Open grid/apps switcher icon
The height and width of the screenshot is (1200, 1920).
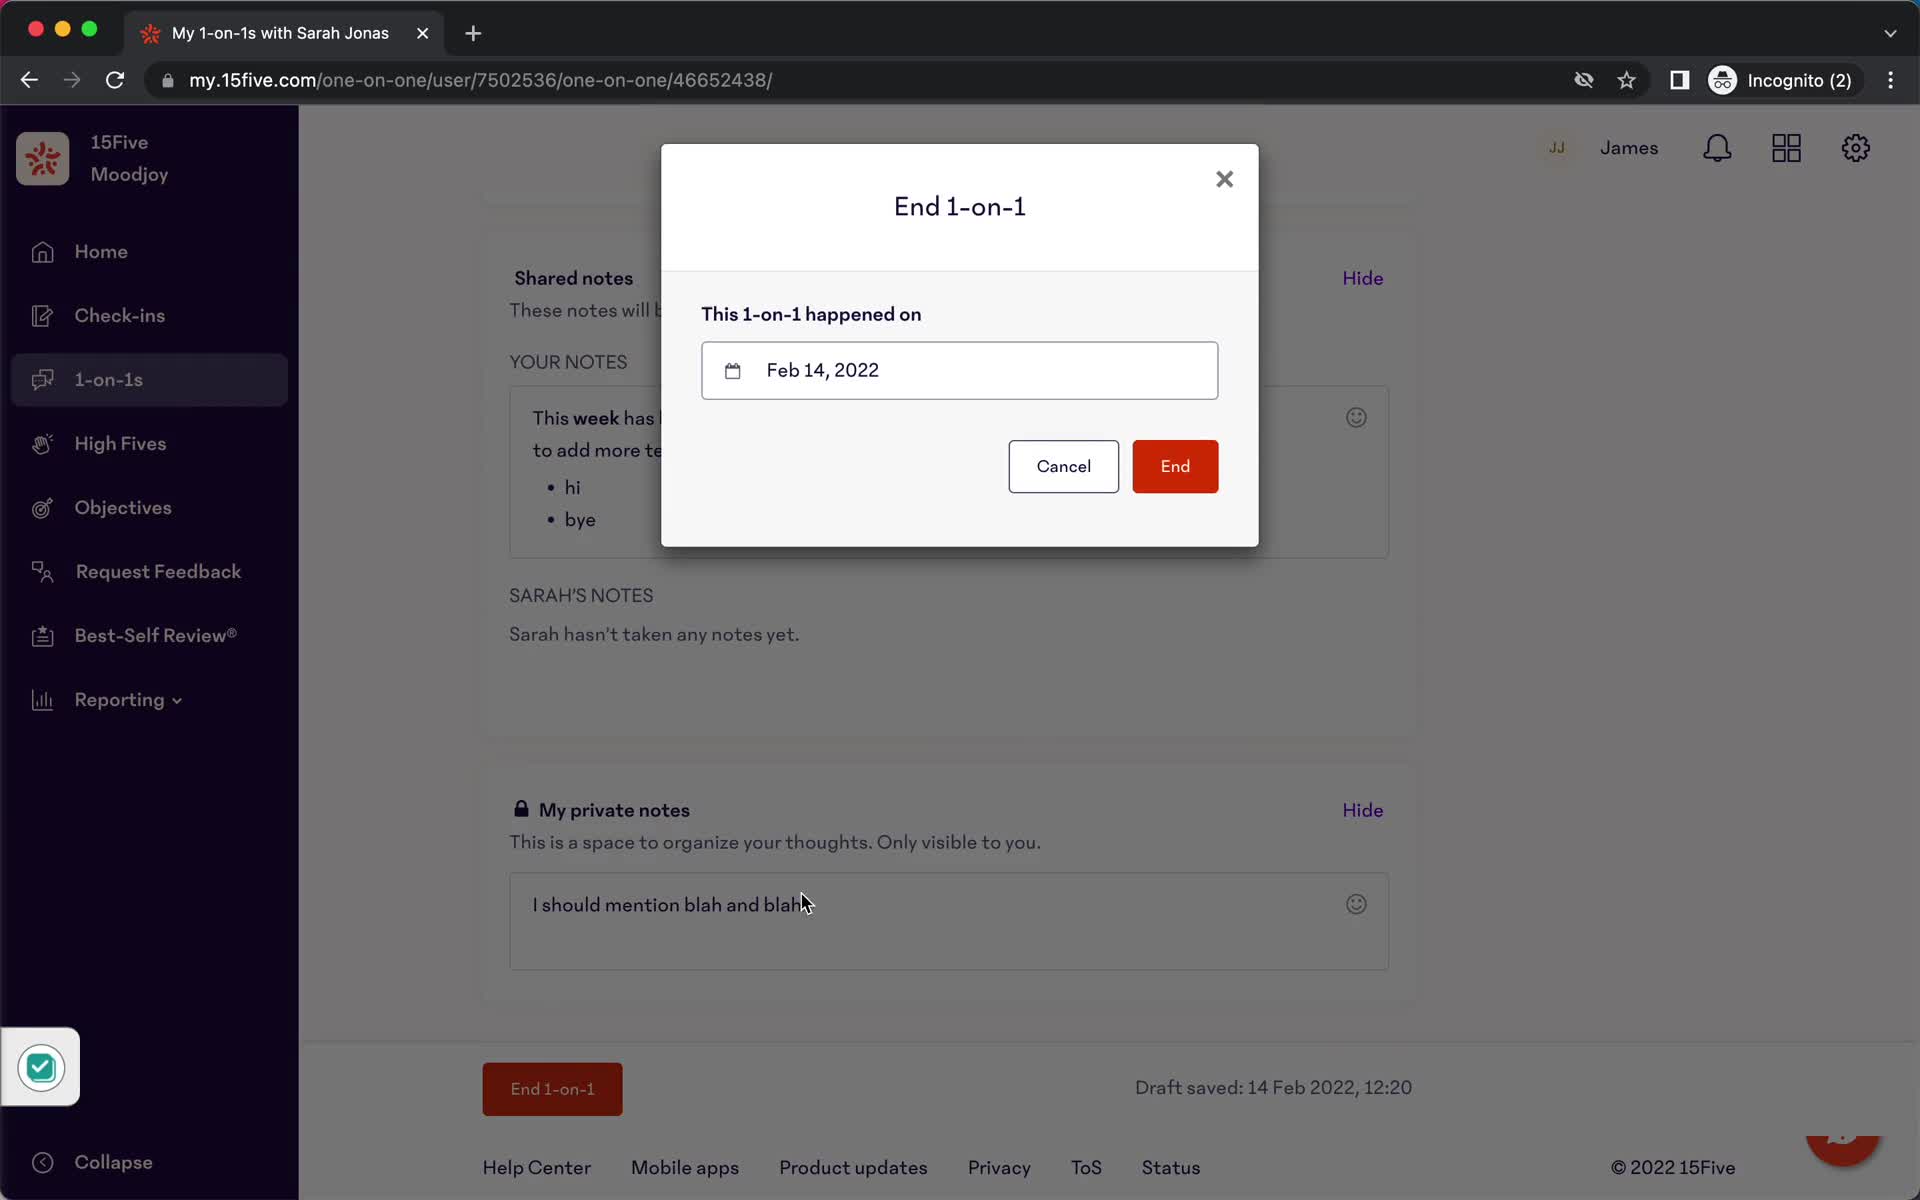[1787, 148]
